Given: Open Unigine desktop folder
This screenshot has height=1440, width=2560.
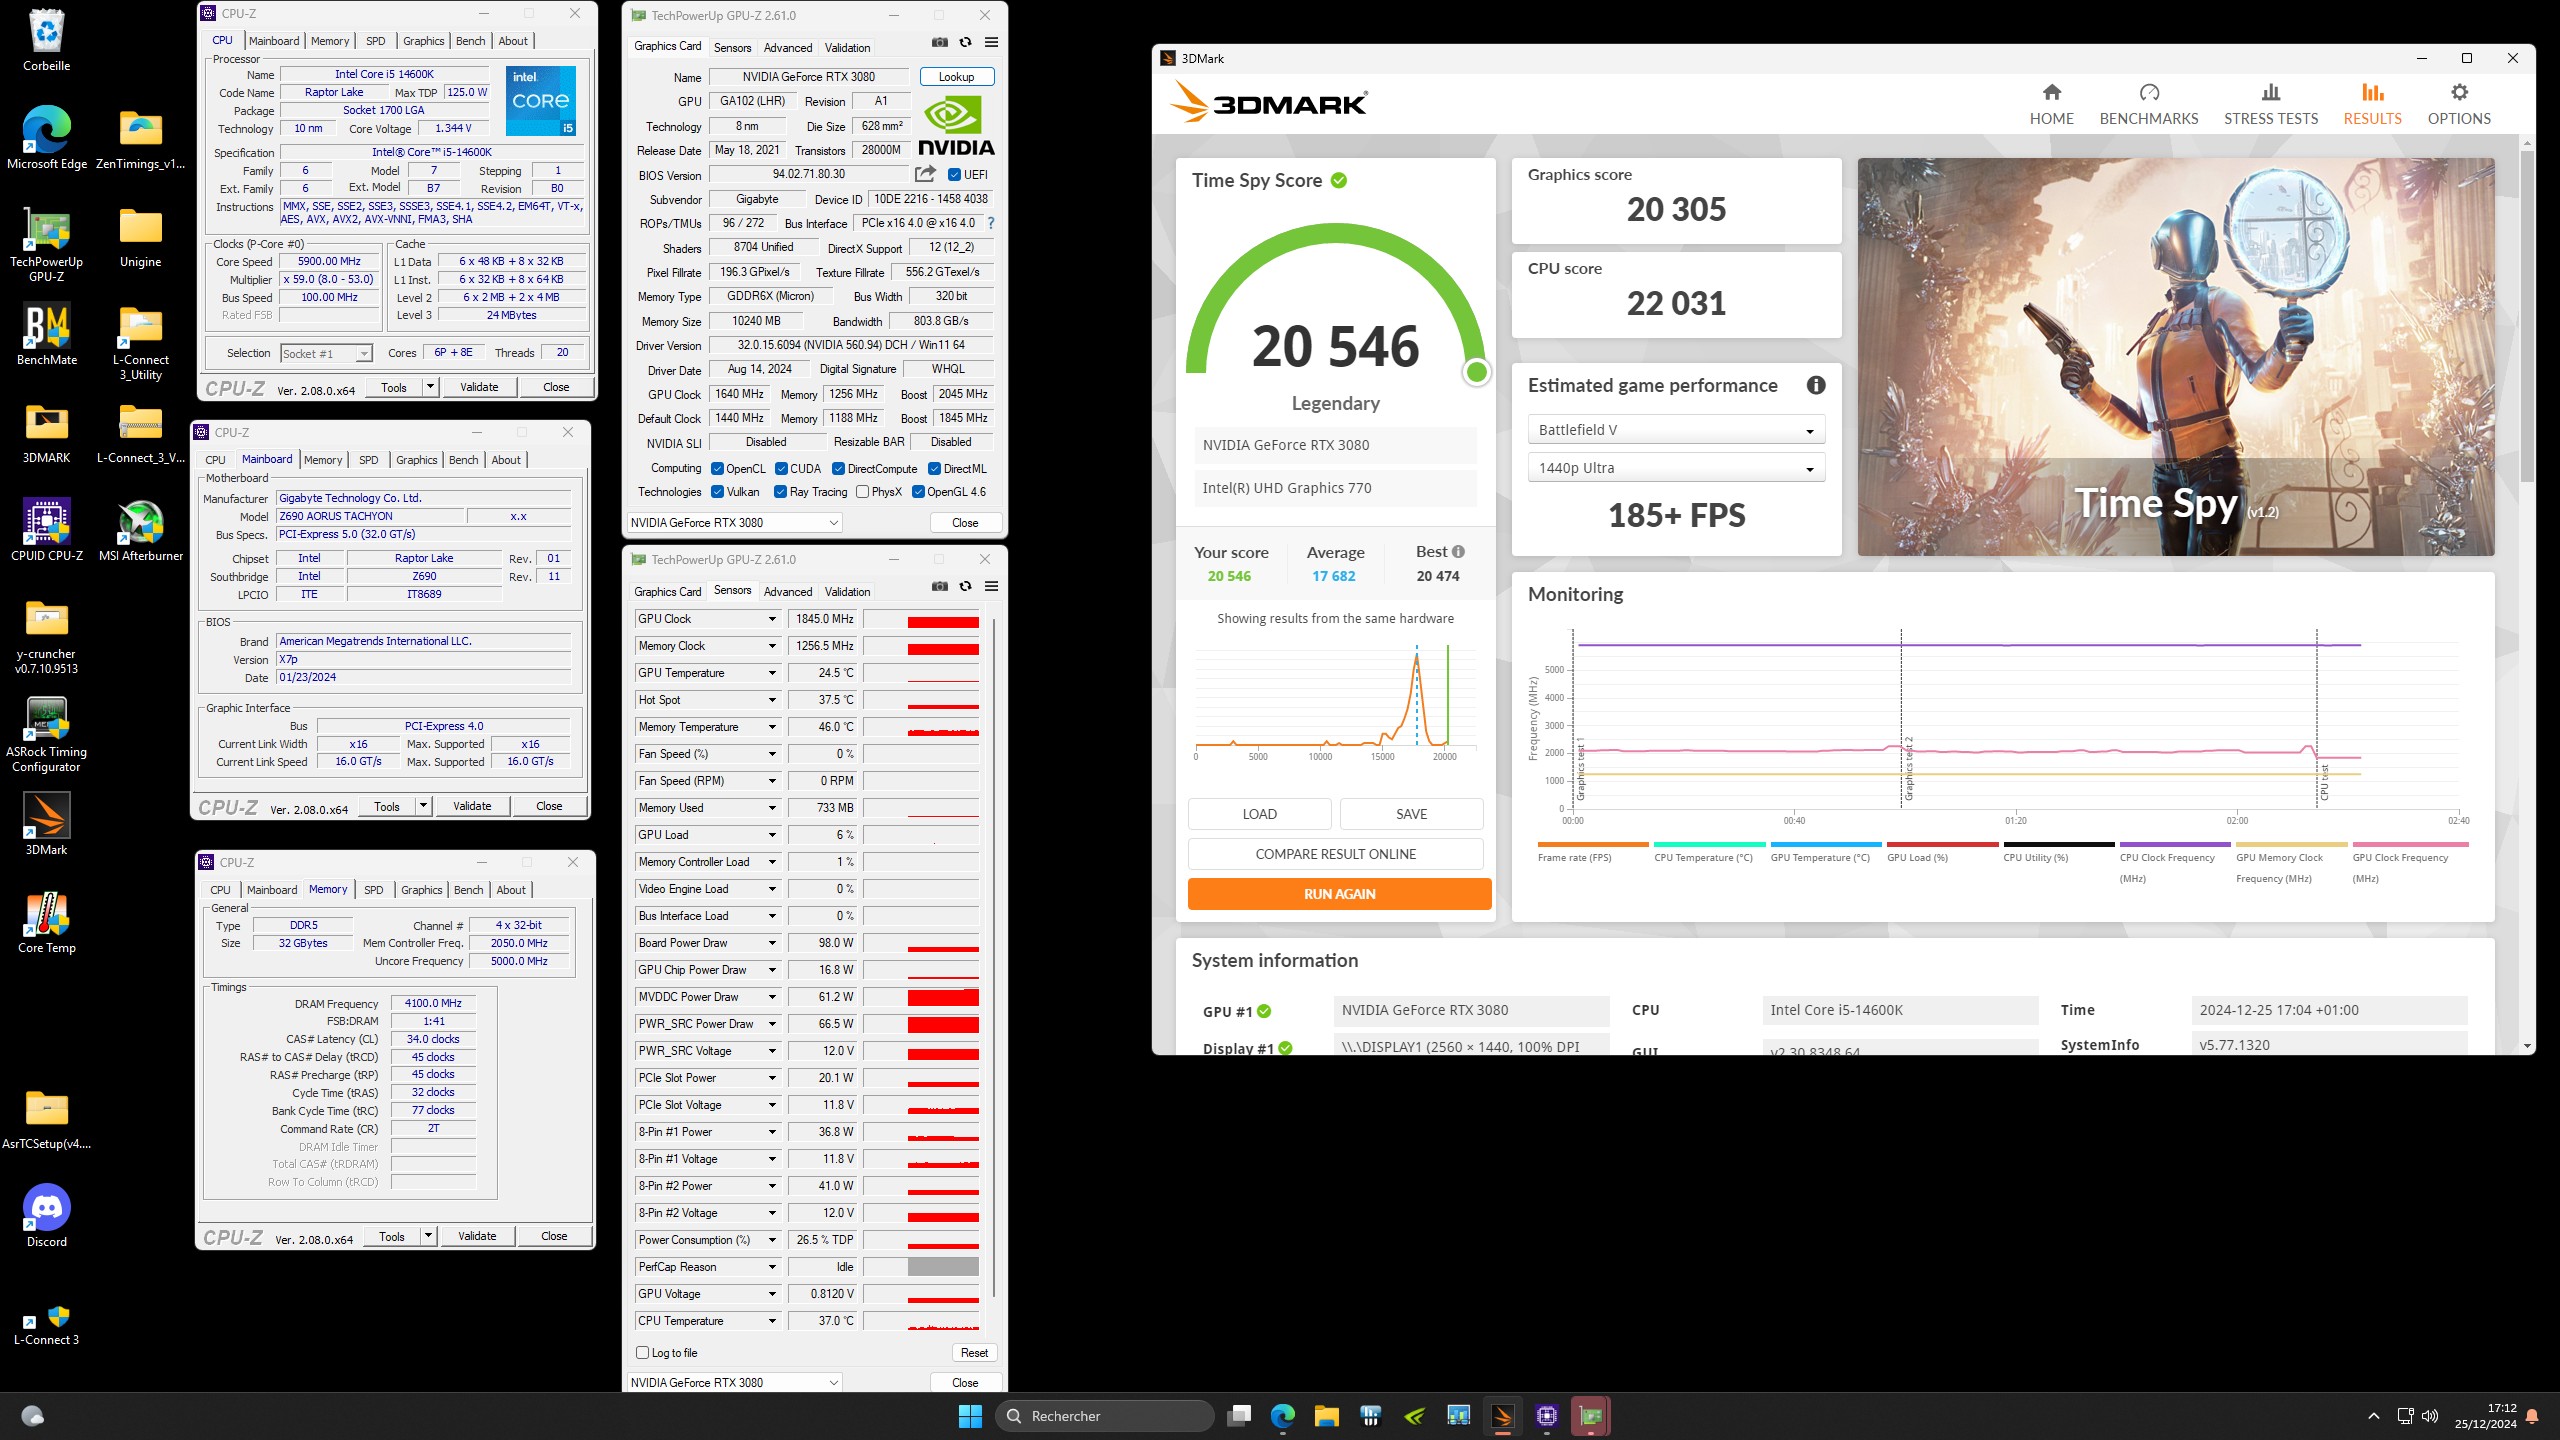Looking at the screenshot, I should pos(141,237).
